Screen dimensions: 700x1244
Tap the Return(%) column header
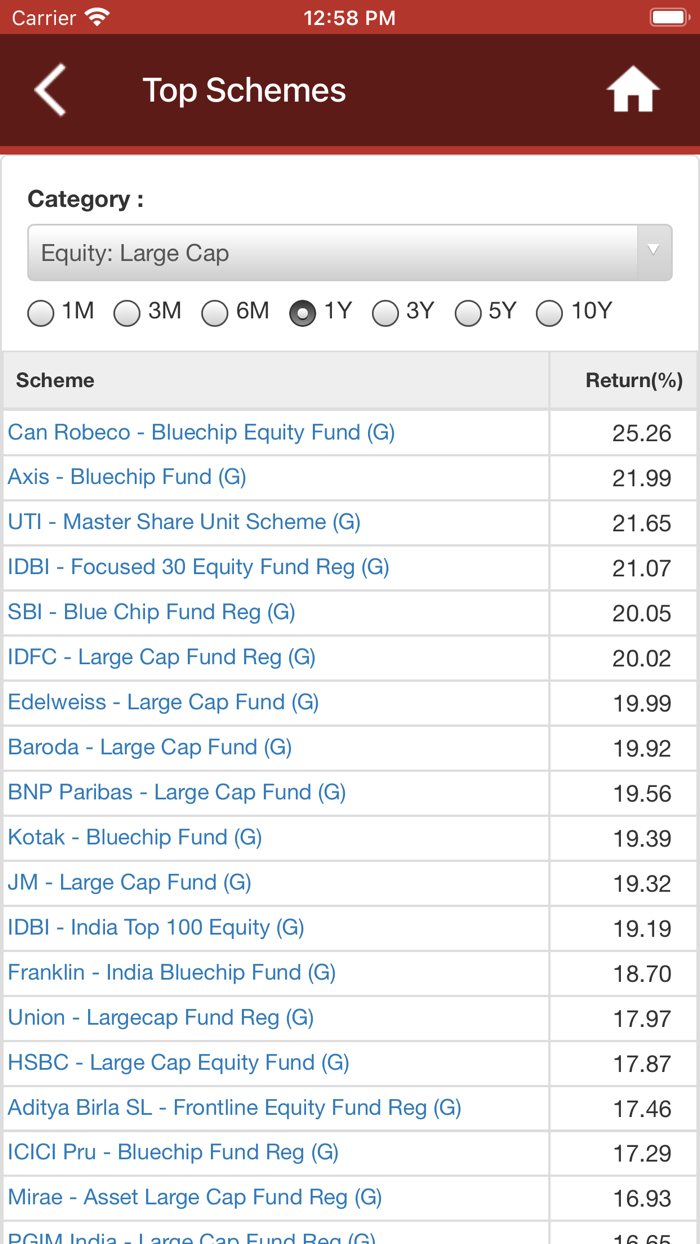click(x=633, y=380)
